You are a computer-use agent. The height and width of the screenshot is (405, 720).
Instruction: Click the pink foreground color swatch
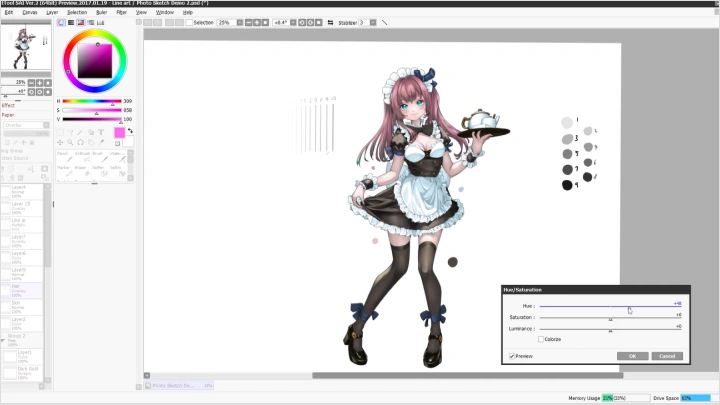119,133
